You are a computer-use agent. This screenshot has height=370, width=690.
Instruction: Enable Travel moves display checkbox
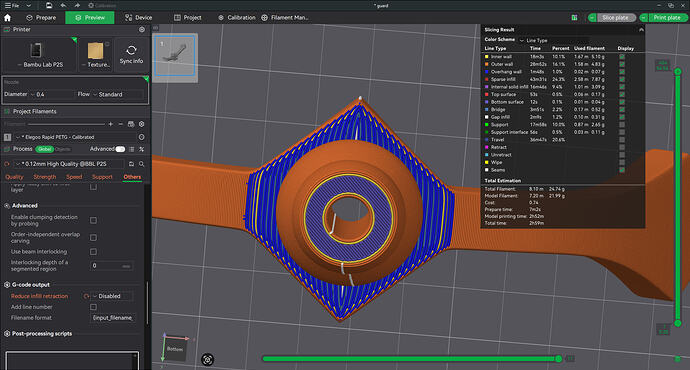[622, 139]
